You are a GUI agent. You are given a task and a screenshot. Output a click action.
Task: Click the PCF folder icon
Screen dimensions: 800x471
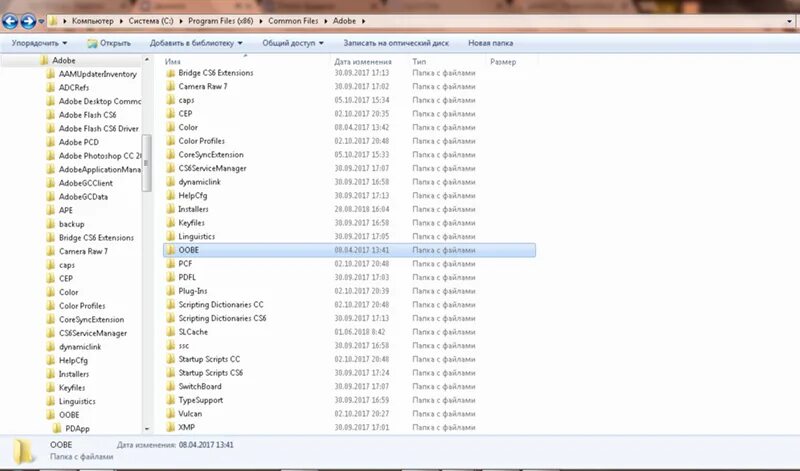click(x=171, y=264)
